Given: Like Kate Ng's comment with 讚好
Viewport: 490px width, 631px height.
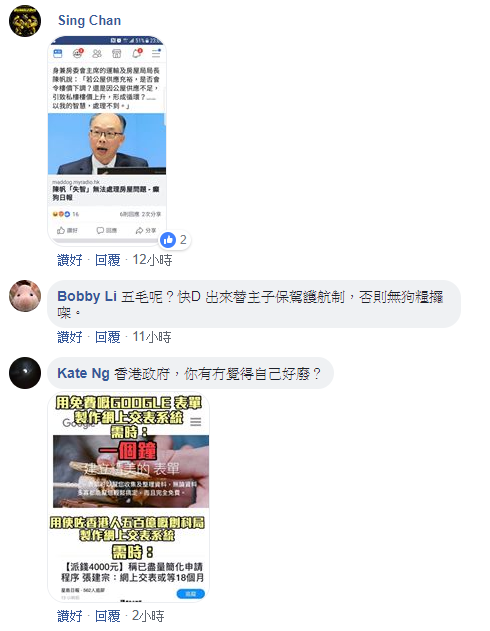Looking at the screenshot, I should click(x=70, y=616).
